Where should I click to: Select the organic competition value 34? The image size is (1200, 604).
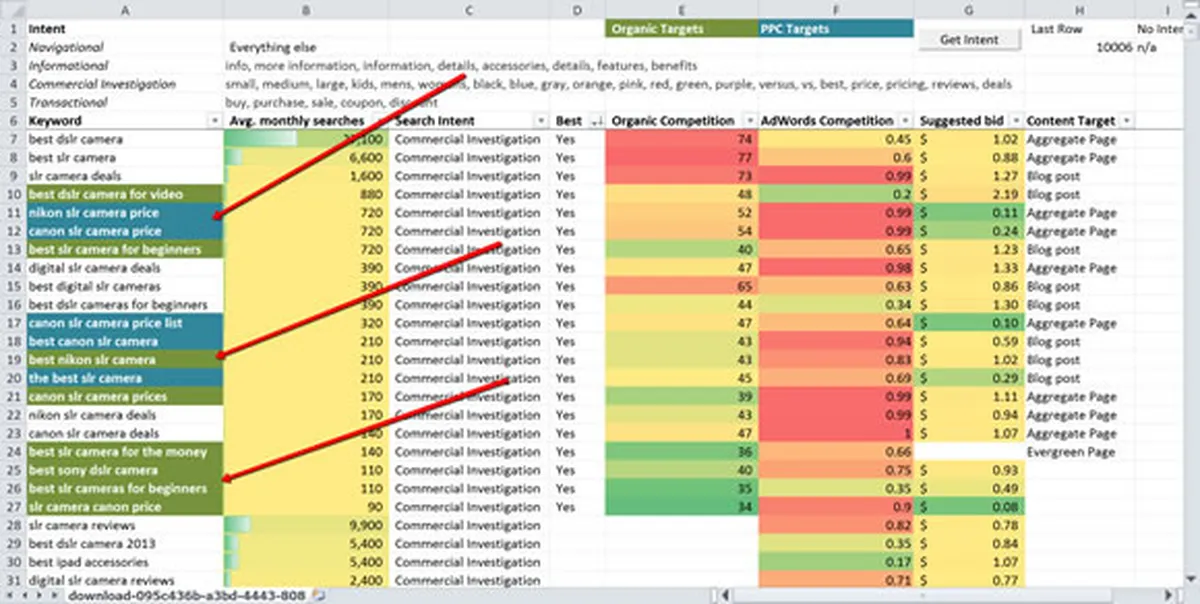coord(682,507)
